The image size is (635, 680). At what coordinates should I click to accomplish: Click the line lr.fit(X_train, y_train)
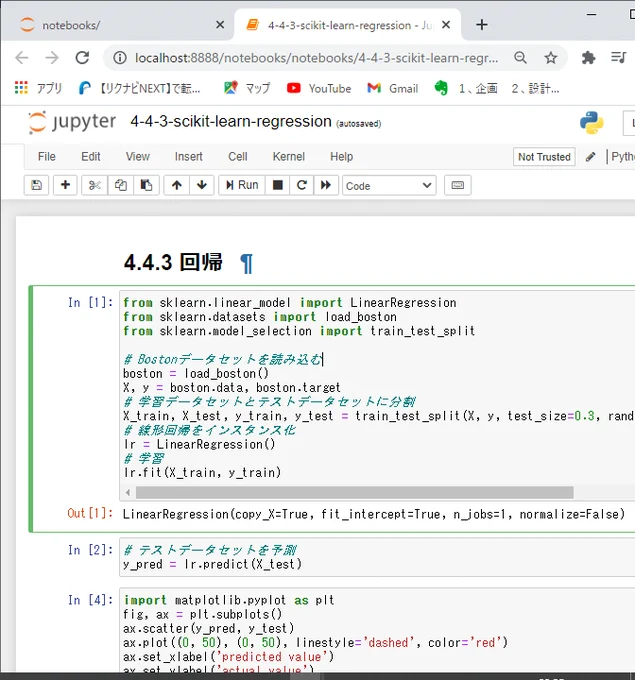tap(202, 472)
